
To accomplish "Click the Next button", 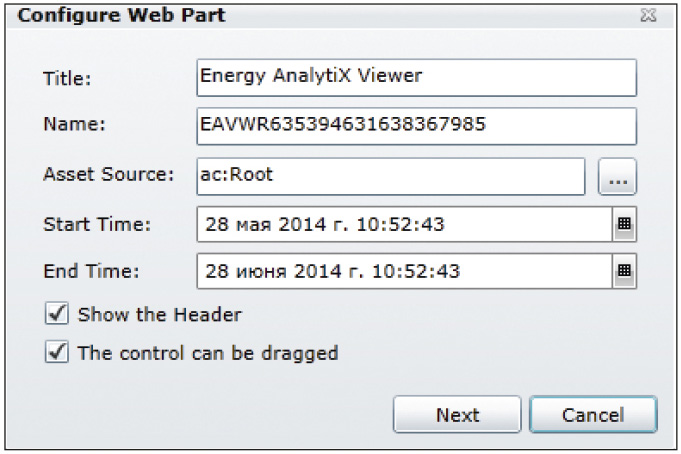I will tap(457, 414).
